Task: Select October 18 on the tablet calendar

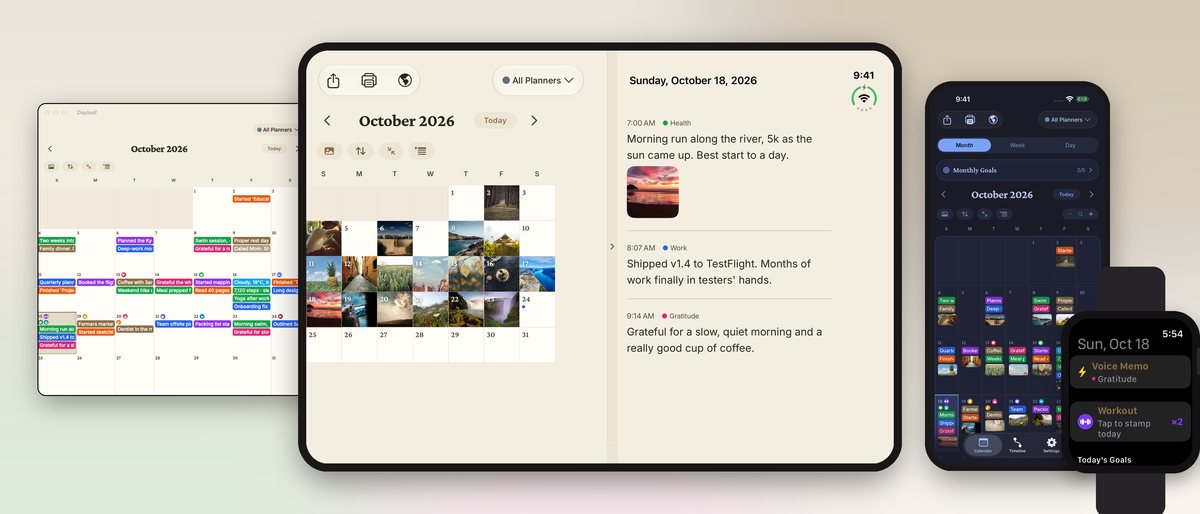Action: (323, 309)
